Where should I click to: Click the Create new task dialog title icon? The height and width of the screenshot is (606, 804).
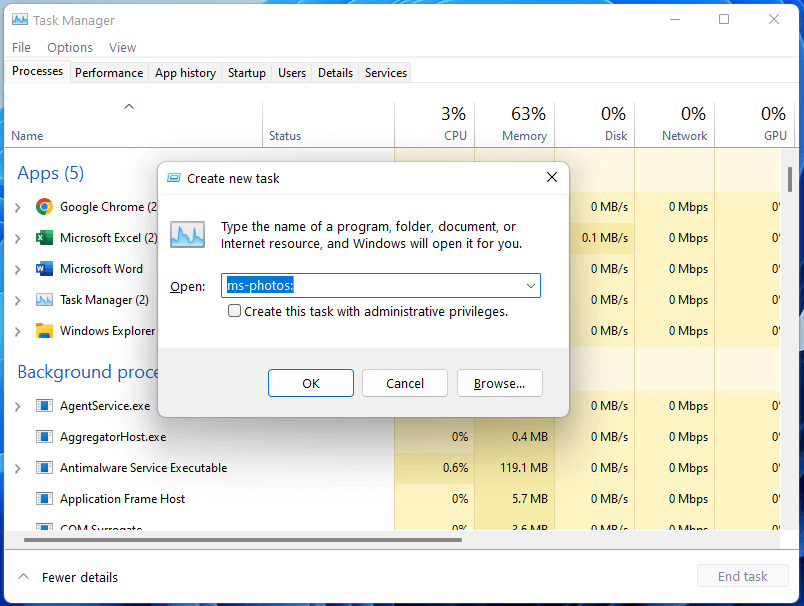click(x=174, y=178)
